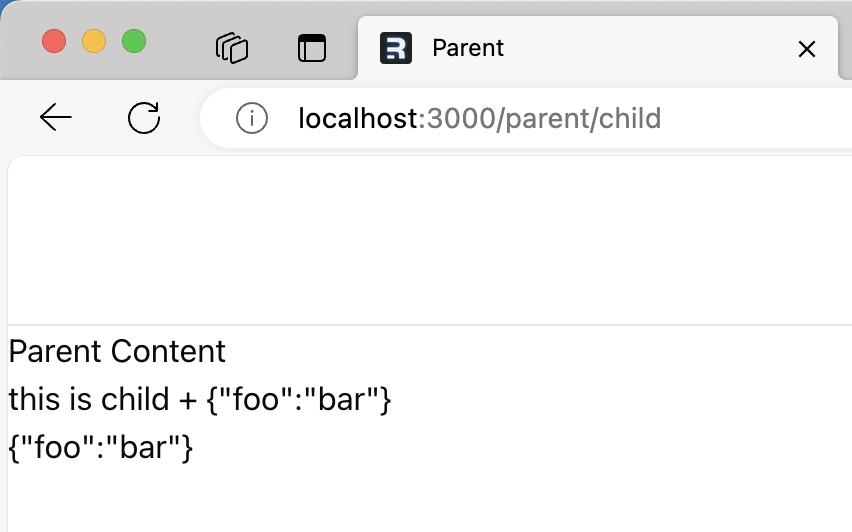Click the Remix favicon on the Parent tab
Image resolution: width=852 pixels, height=532 pixels.
click(x=396, y=48)
